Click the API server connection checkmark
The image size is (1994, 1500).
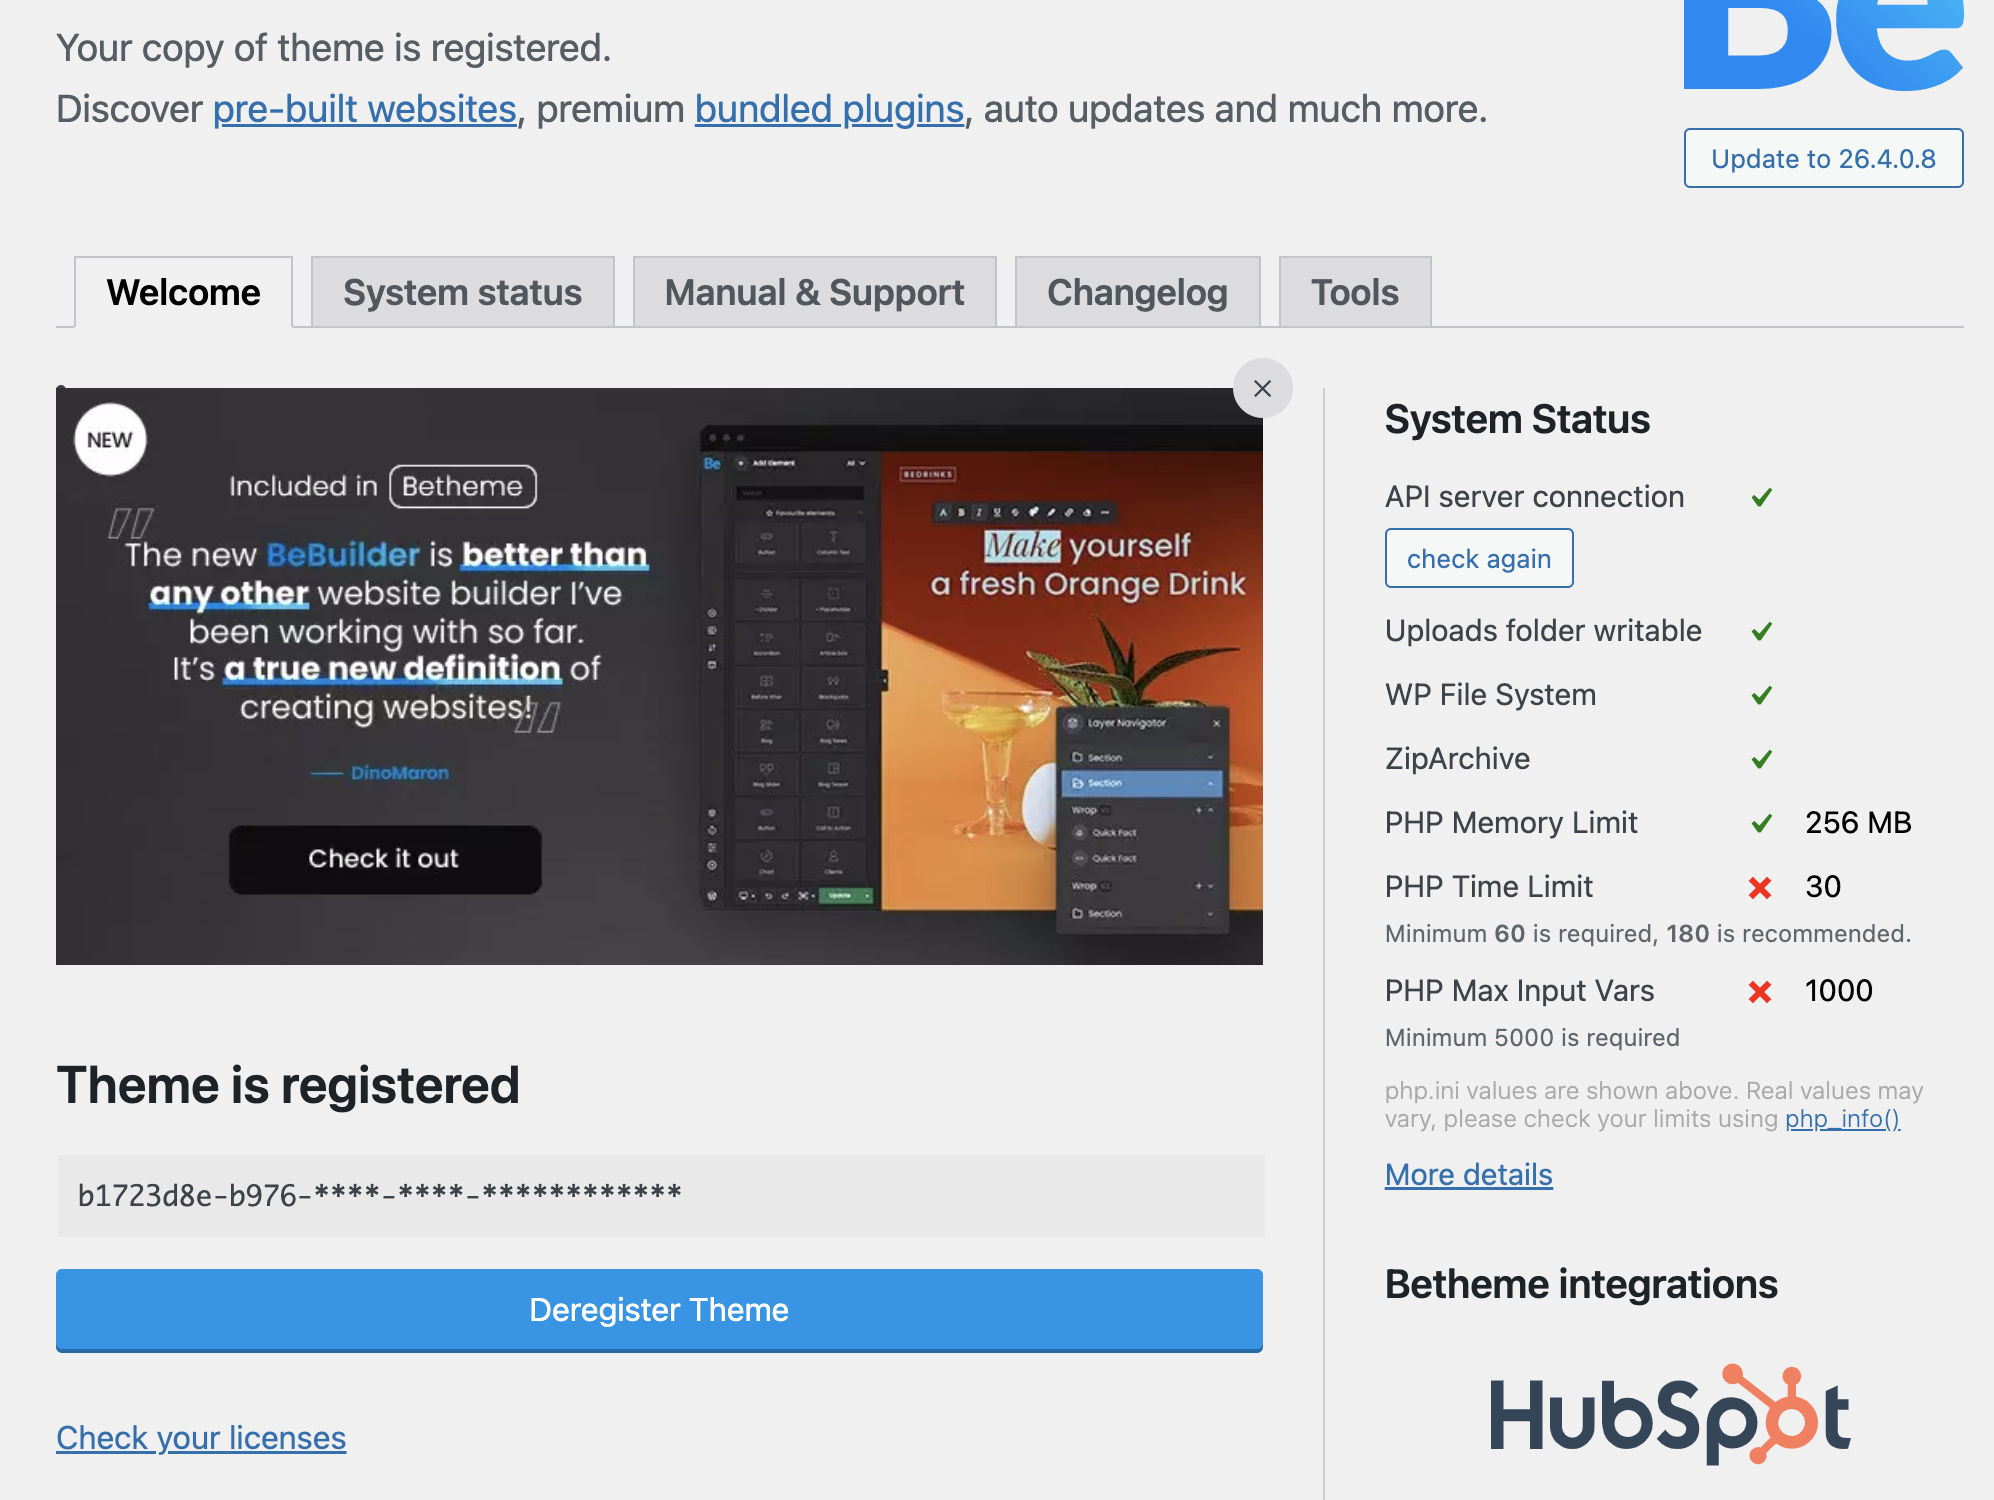click(1762, 497)
